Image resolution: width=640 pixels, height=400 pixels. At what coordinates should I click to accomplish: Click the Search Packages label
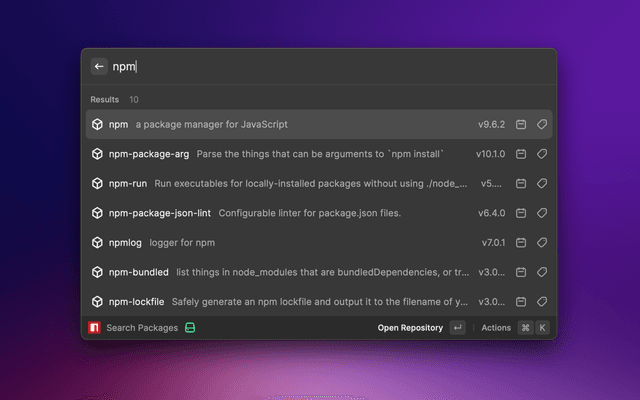(x=142, y=328)
